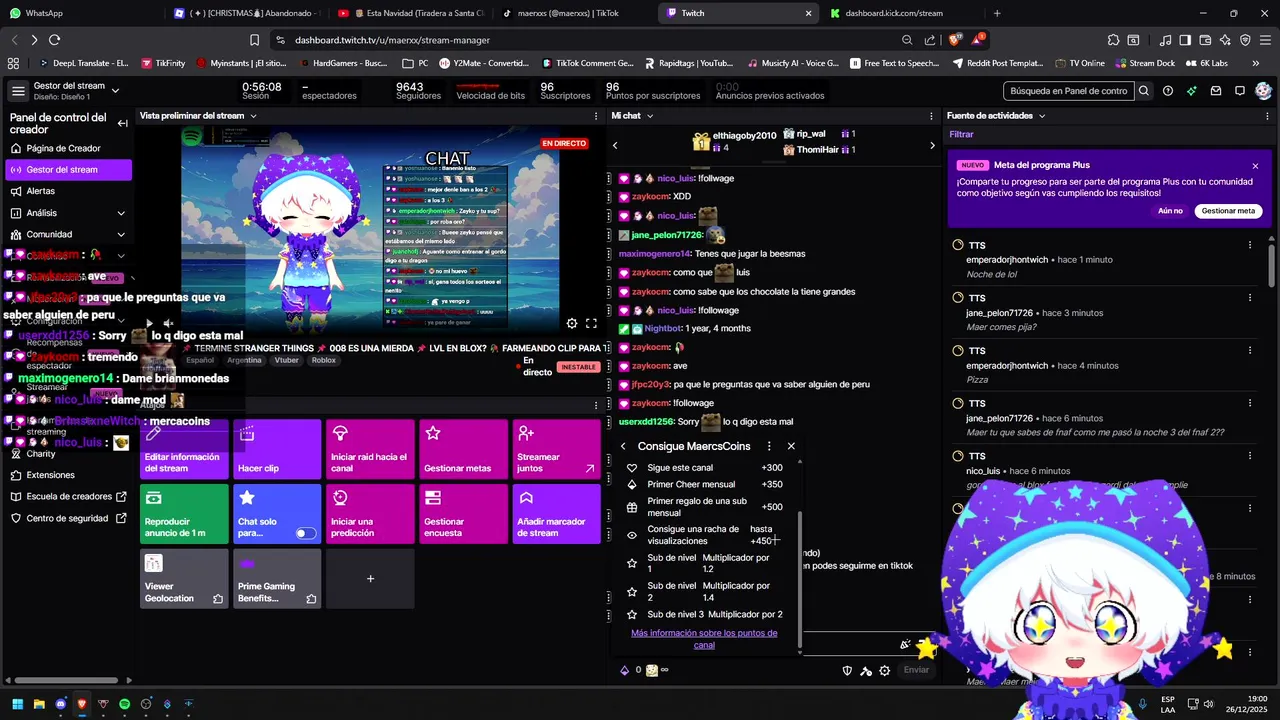The height and width of the screenshot is (720, 1280).
Task: Open the dashboard hamburger menu icon
Action: point(18,91)
